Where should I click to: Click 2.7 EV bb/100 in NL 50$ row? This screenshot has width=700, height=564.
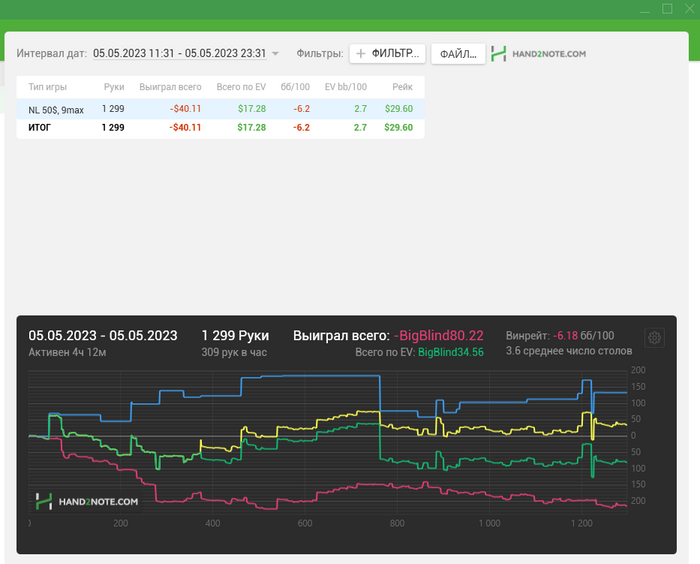pyautogui.click(x=360, y=109)
